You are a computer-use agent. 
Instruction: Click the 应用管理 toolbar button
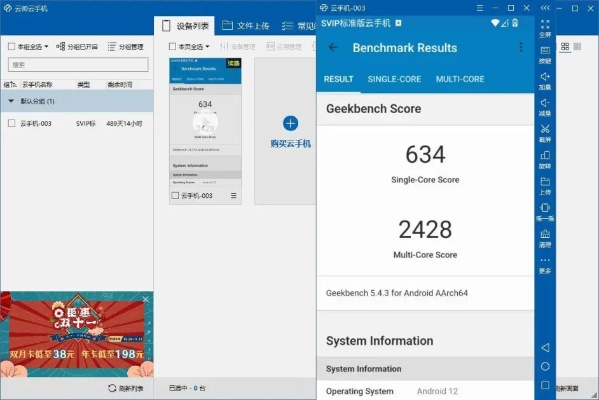(x=284, y=47)
